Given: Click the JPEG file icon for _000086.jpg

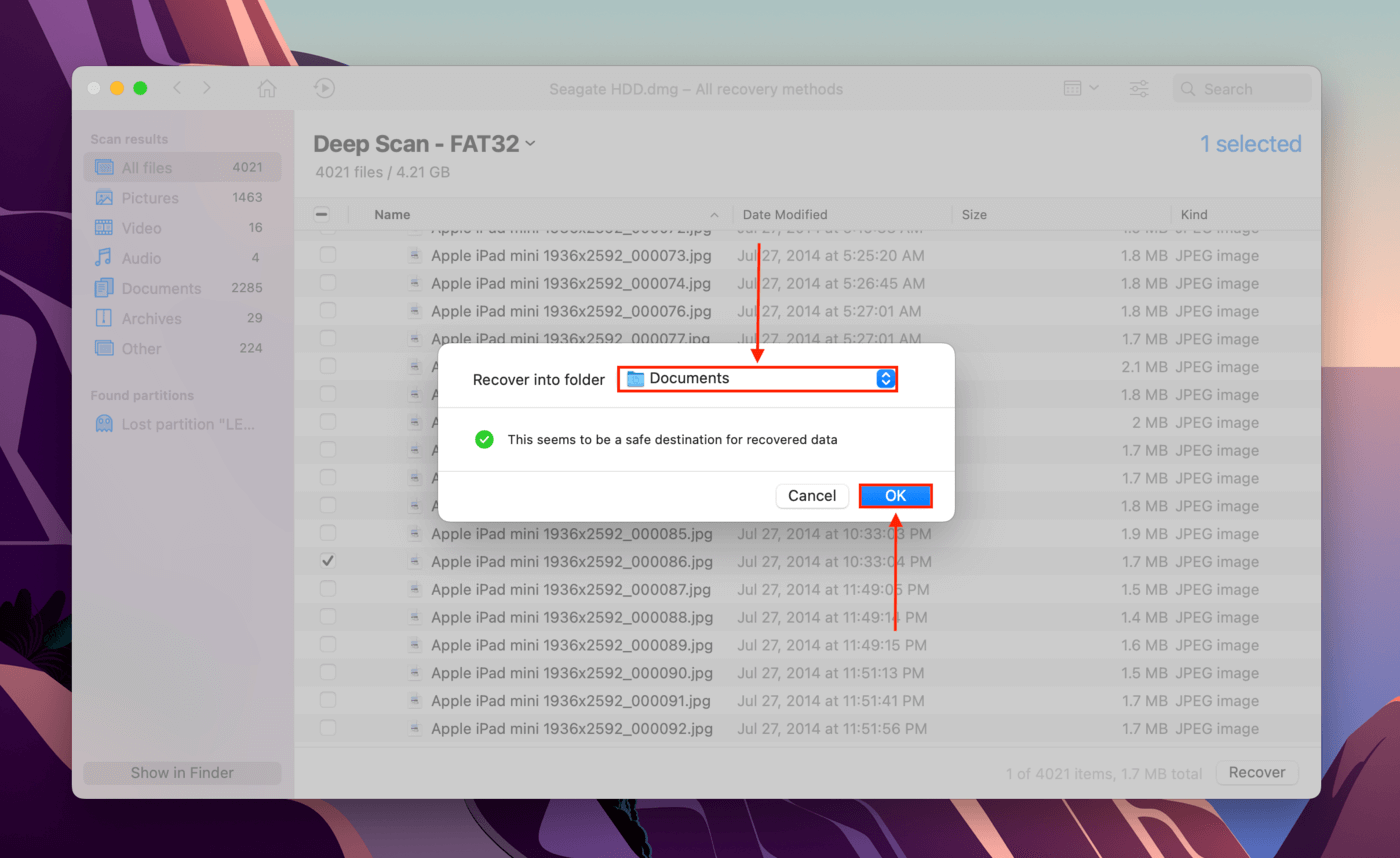Looking at the screenshot, I should pos(415,561).
